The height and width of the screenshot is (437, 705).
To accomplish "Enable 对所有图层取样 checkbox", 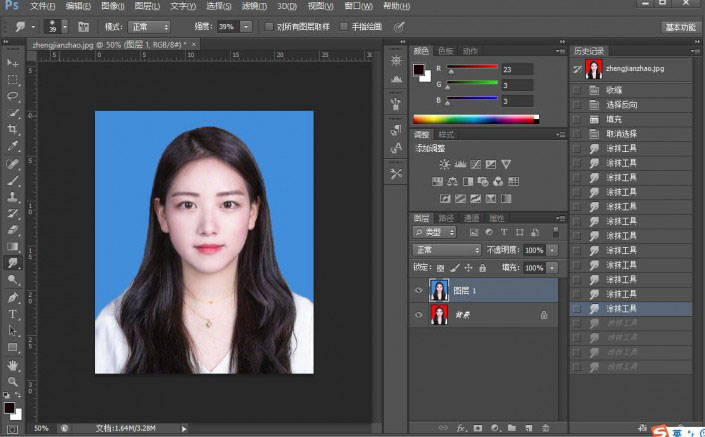I will point(270,27).
